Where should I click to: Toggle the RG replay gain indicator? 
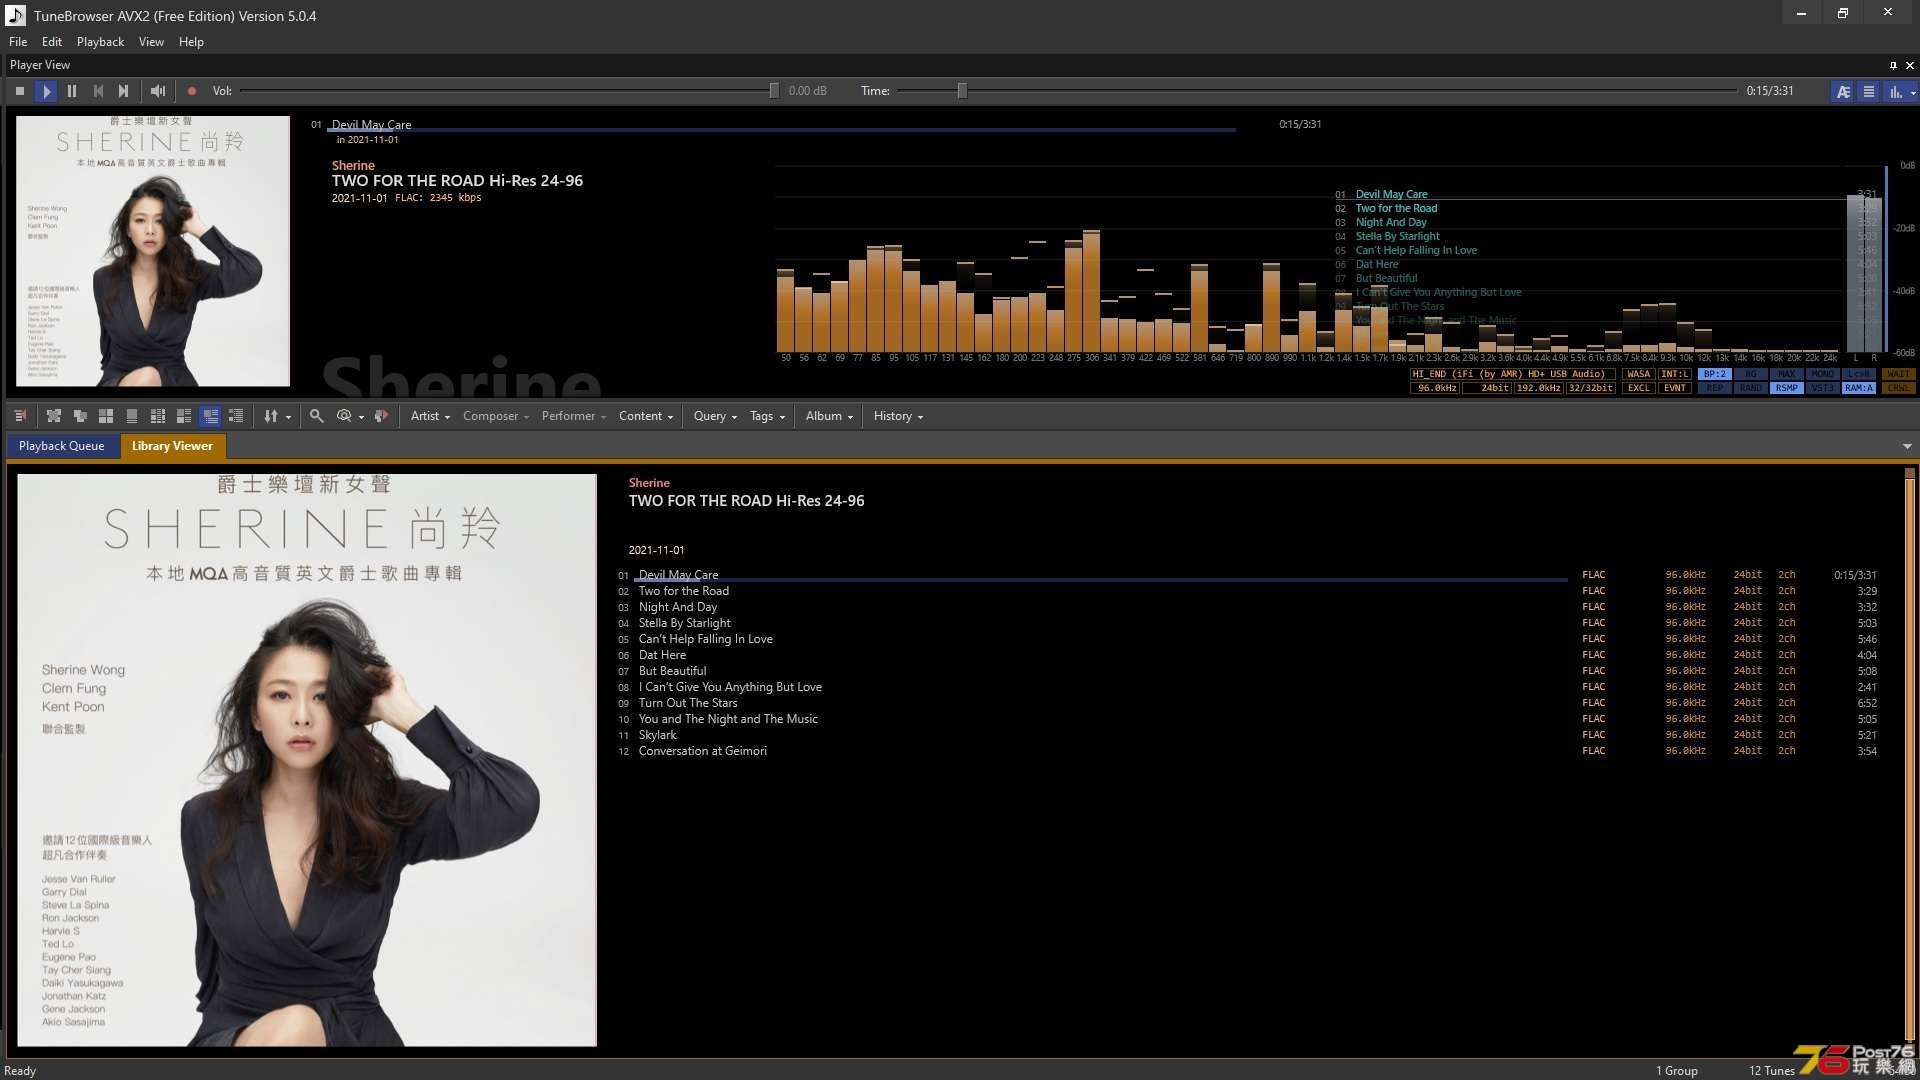[1751, 374]
